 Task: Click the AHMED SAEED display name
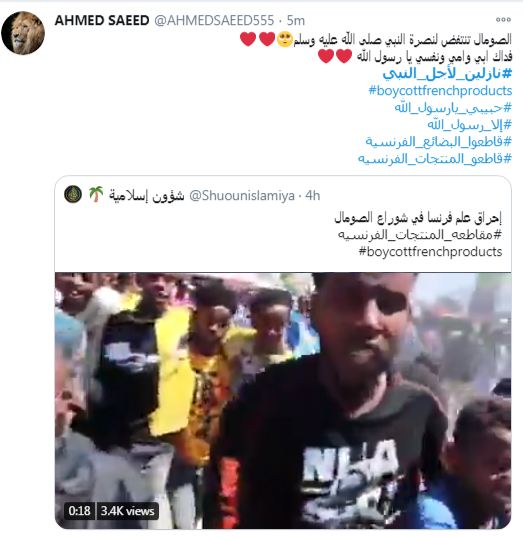(x=102, y=21)
